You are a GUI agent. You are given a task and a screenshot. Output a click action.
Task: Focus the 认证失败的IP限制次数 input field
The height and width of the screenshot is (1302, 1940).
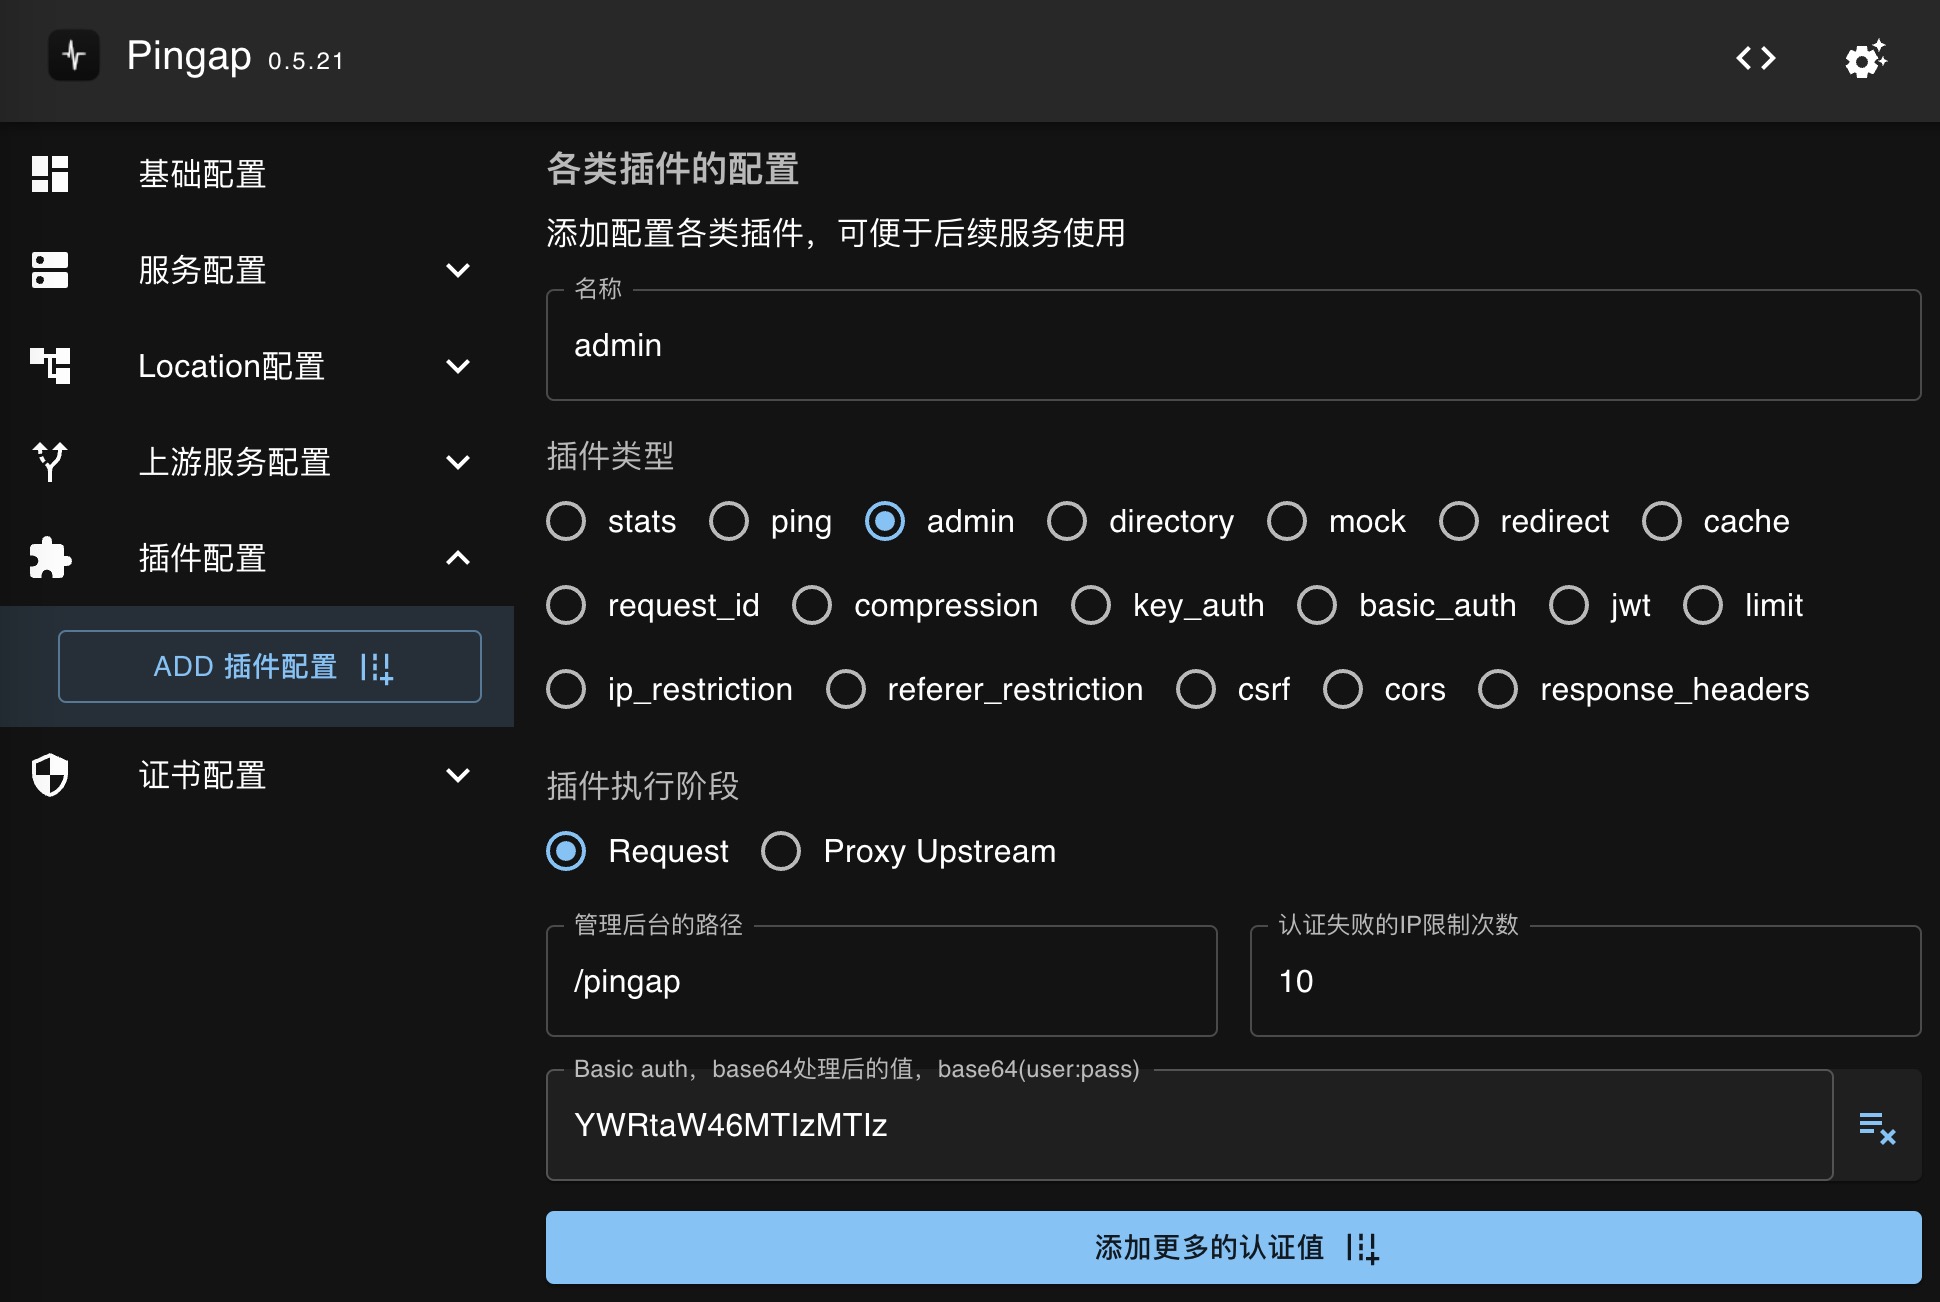click(x=1585, y=981)
